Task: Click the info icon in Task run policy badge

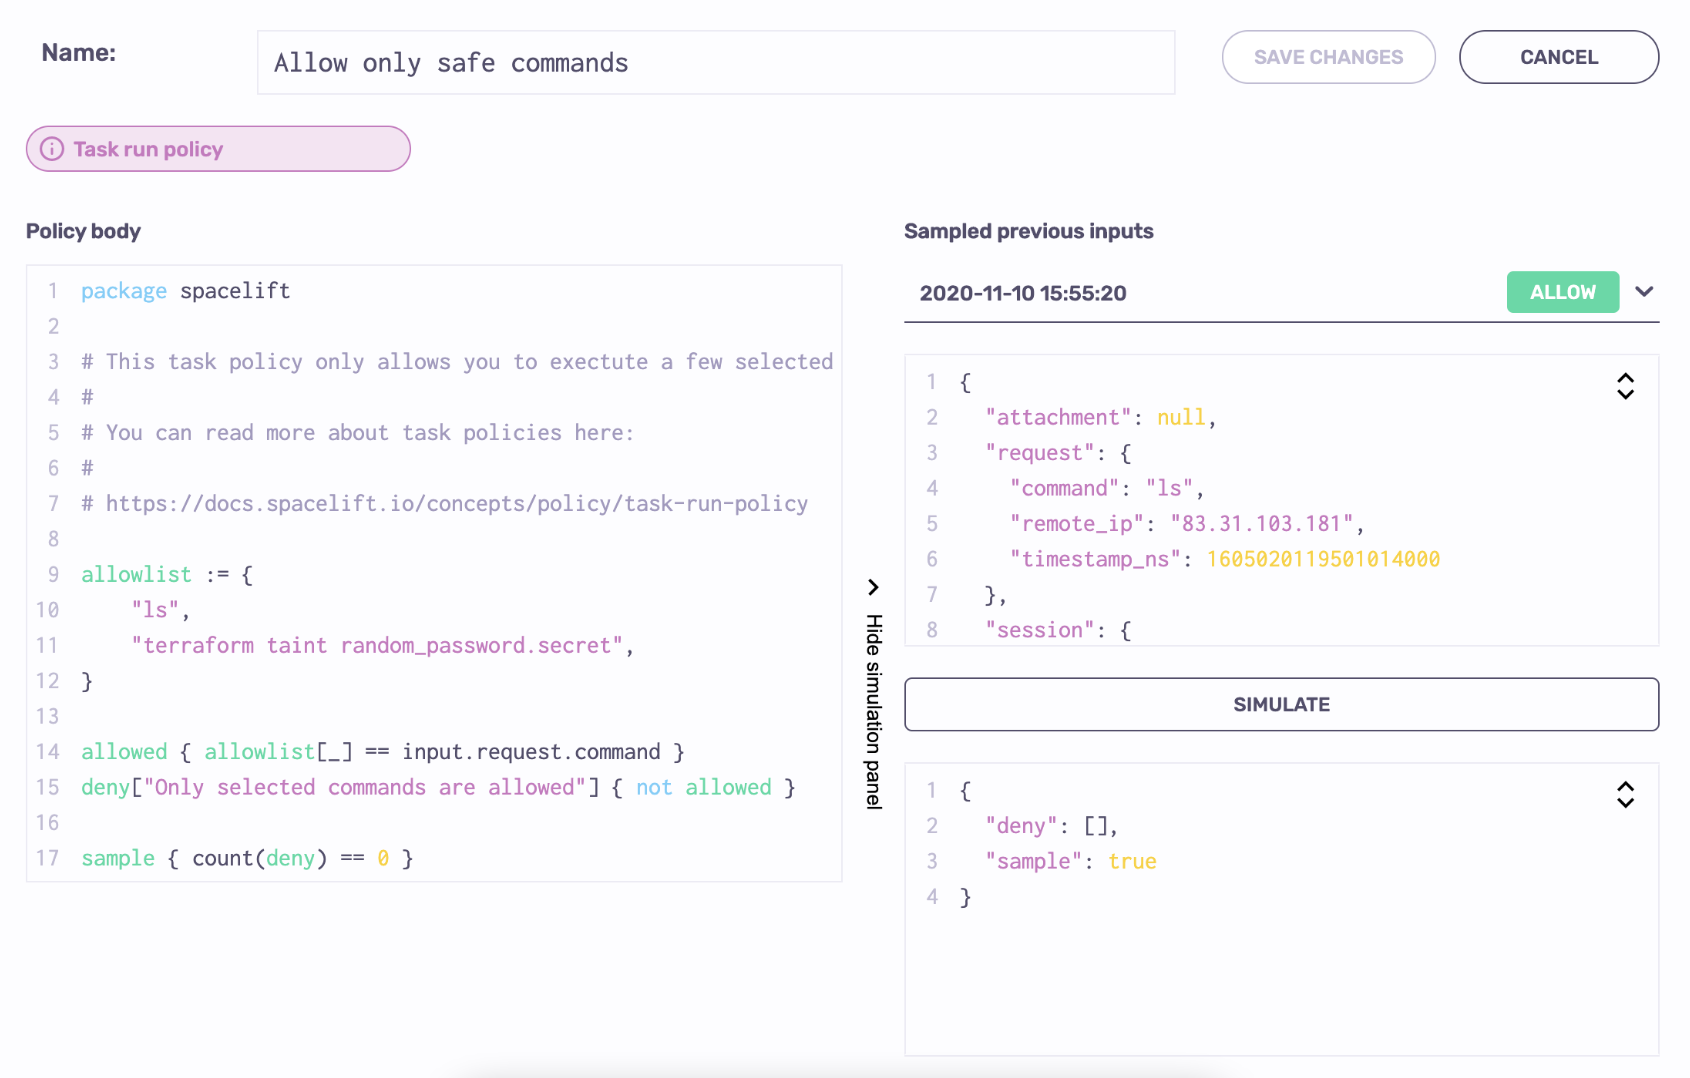Action: point(52,149)
